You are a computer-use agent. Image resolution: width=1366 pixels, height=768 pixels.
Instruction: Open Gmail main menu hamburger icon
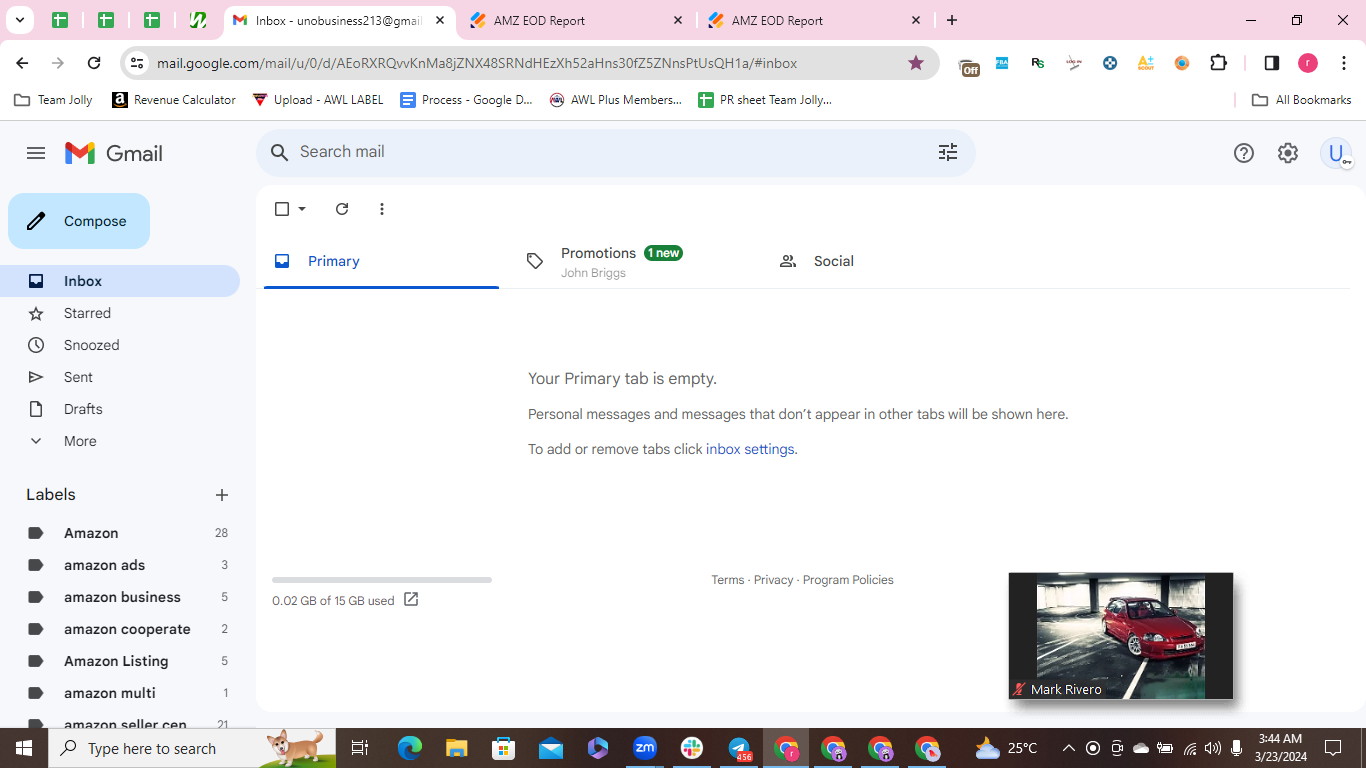36,153
